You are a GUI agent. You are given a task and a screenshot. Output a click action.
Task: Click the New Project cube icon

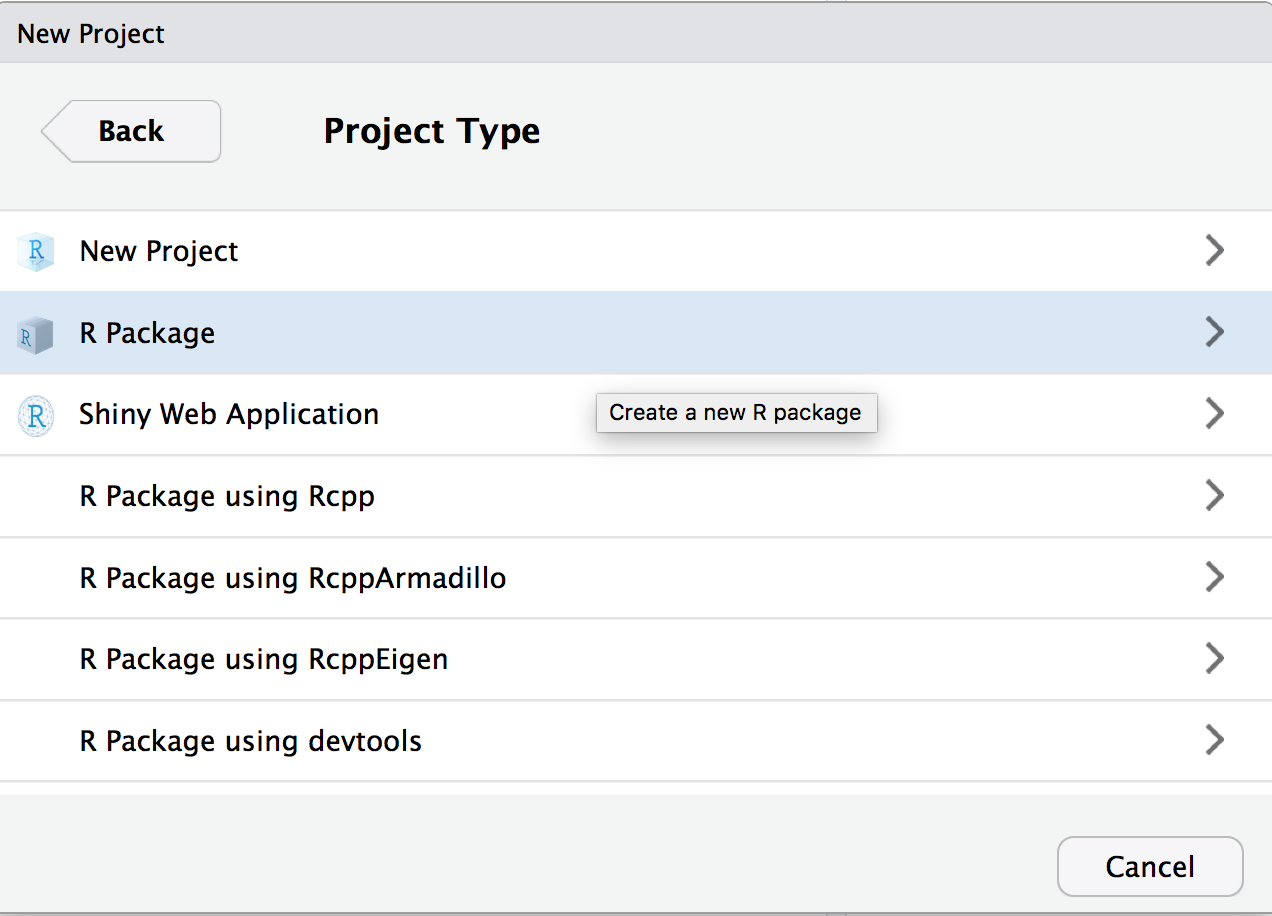[x=36, y=252]
